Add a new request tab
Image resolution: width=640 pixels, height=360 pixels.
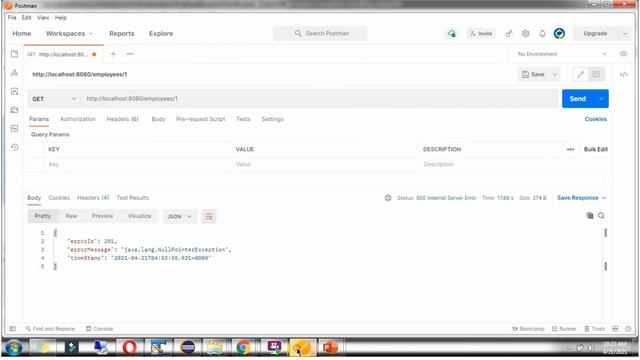pyautogui.click(x=113, y=54)
